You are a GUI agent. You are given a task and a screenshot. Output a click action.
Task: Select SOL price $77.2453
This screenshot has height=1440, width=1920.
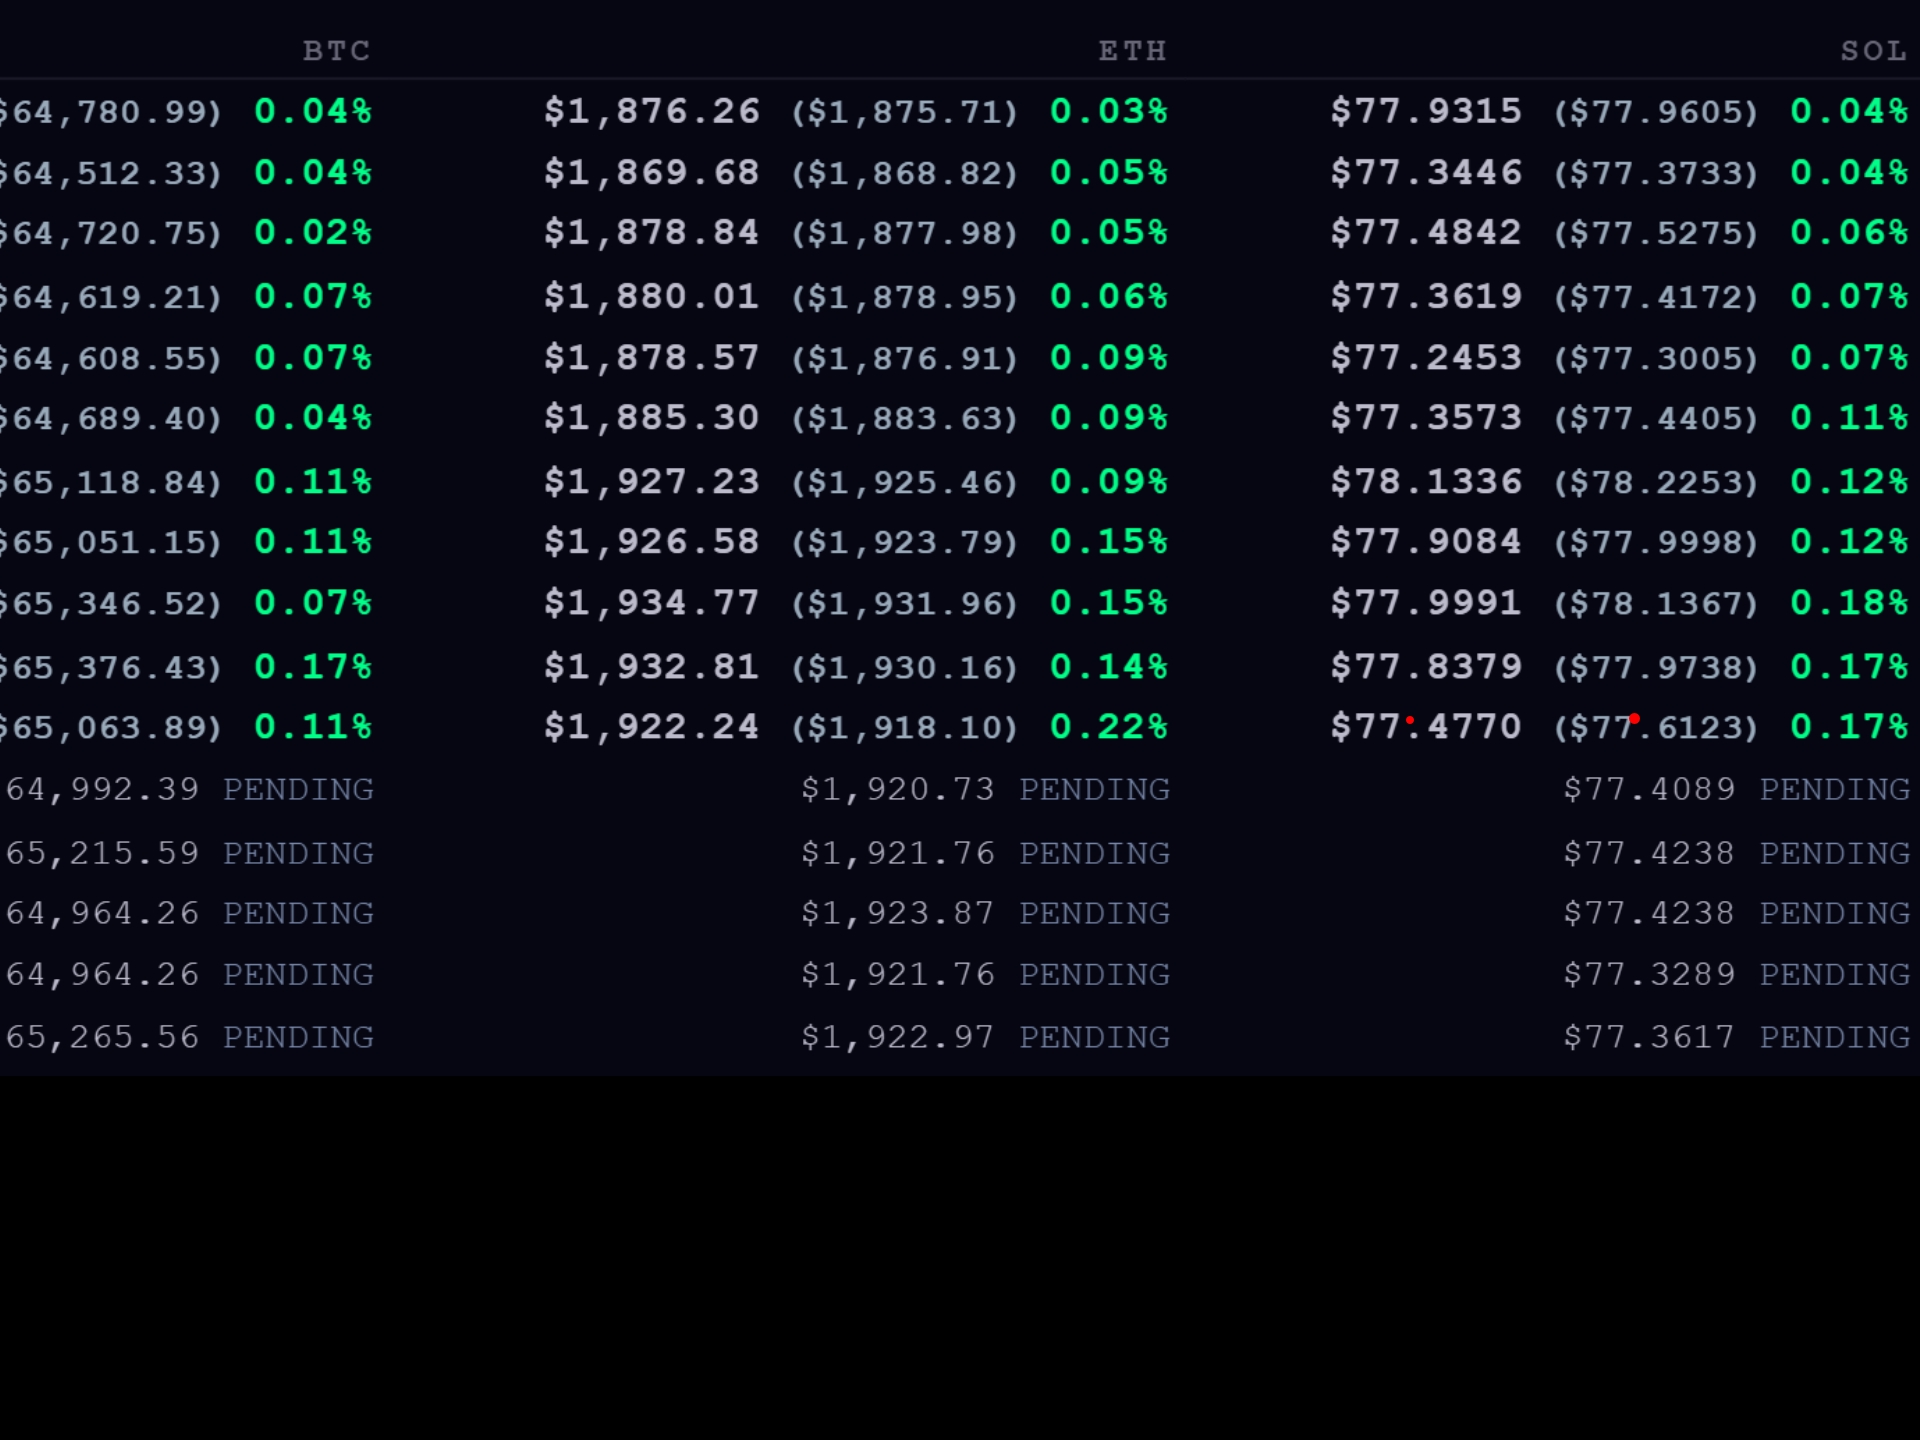[x=1426, y=357]
